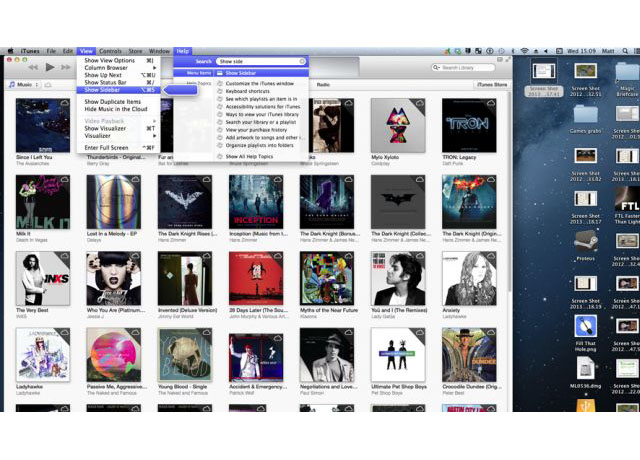Viewport: 640px width, 460px height.
Task: Click the mini player icon in iTunes
Action: tap(500, 60)
